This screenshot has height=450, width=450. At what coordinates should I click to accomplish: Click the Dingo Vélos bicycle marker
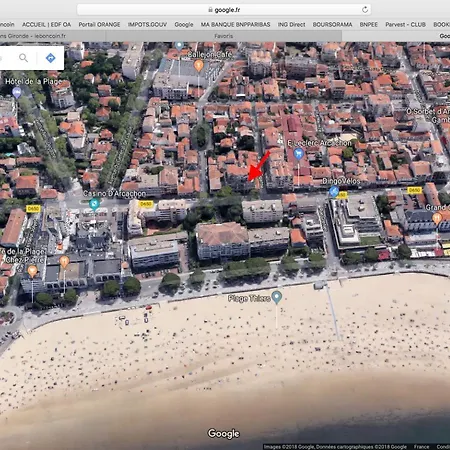point(334,192)
